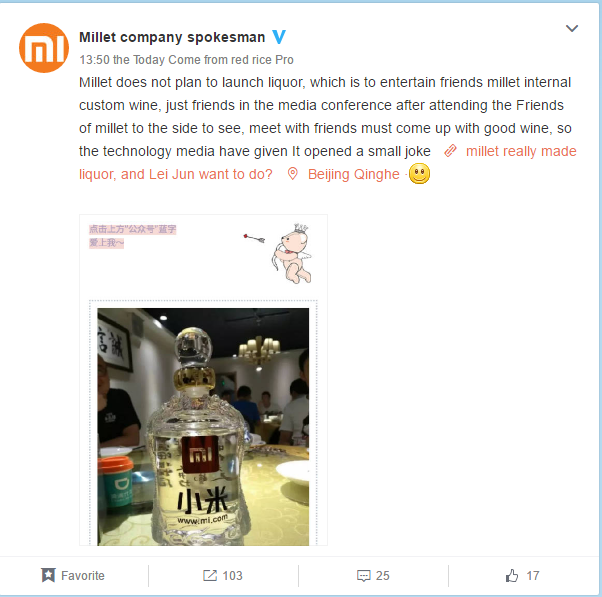Viewport: 602px width, 597px height.
Task: Click the repost share icon
Action: tap(210, 575)
